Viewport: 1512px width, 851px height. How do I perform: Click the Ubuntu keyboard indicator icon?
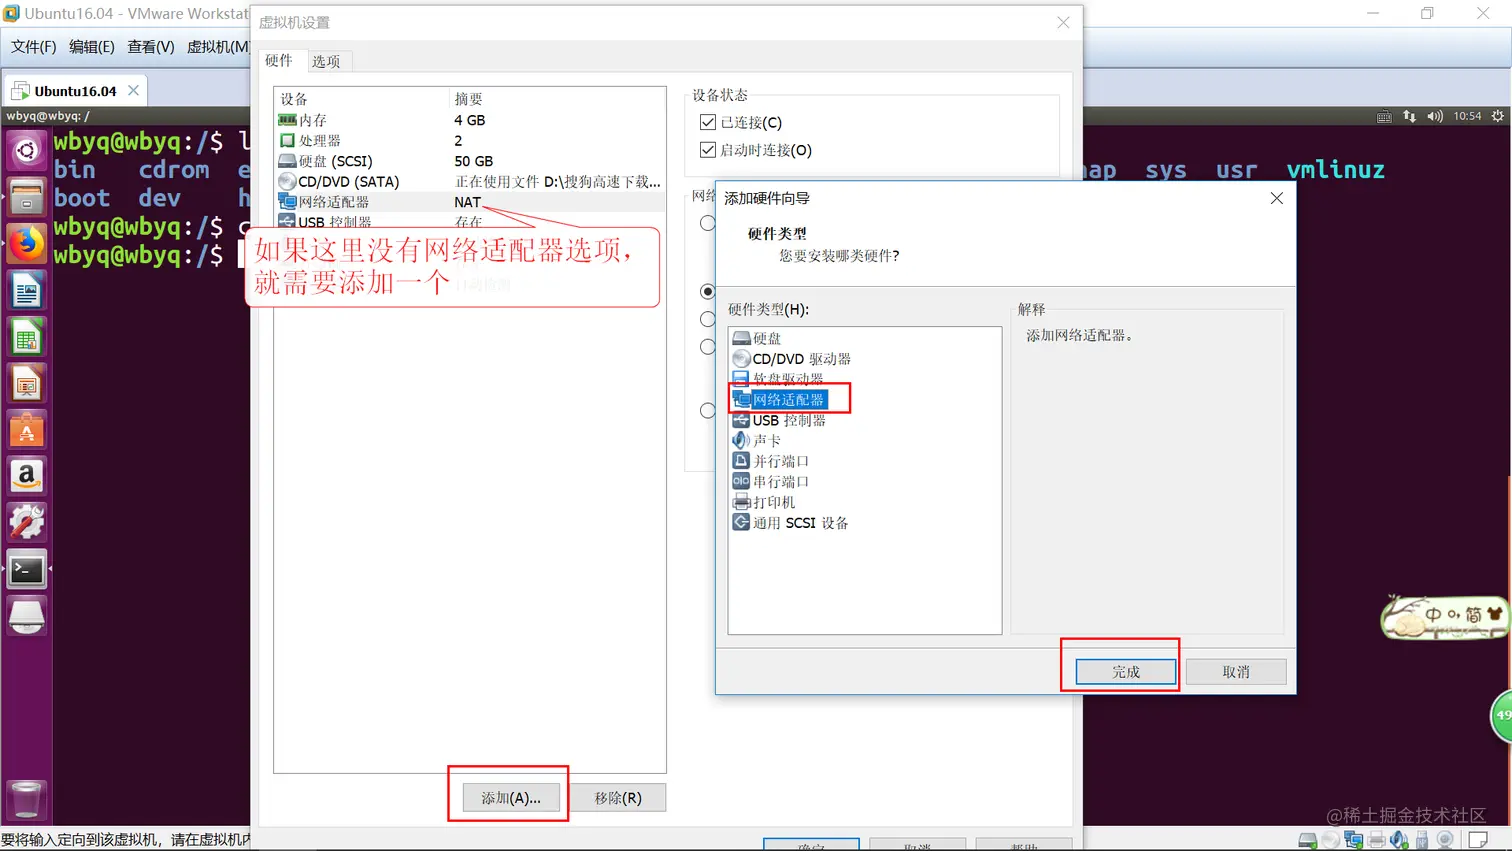point(1384,116)
